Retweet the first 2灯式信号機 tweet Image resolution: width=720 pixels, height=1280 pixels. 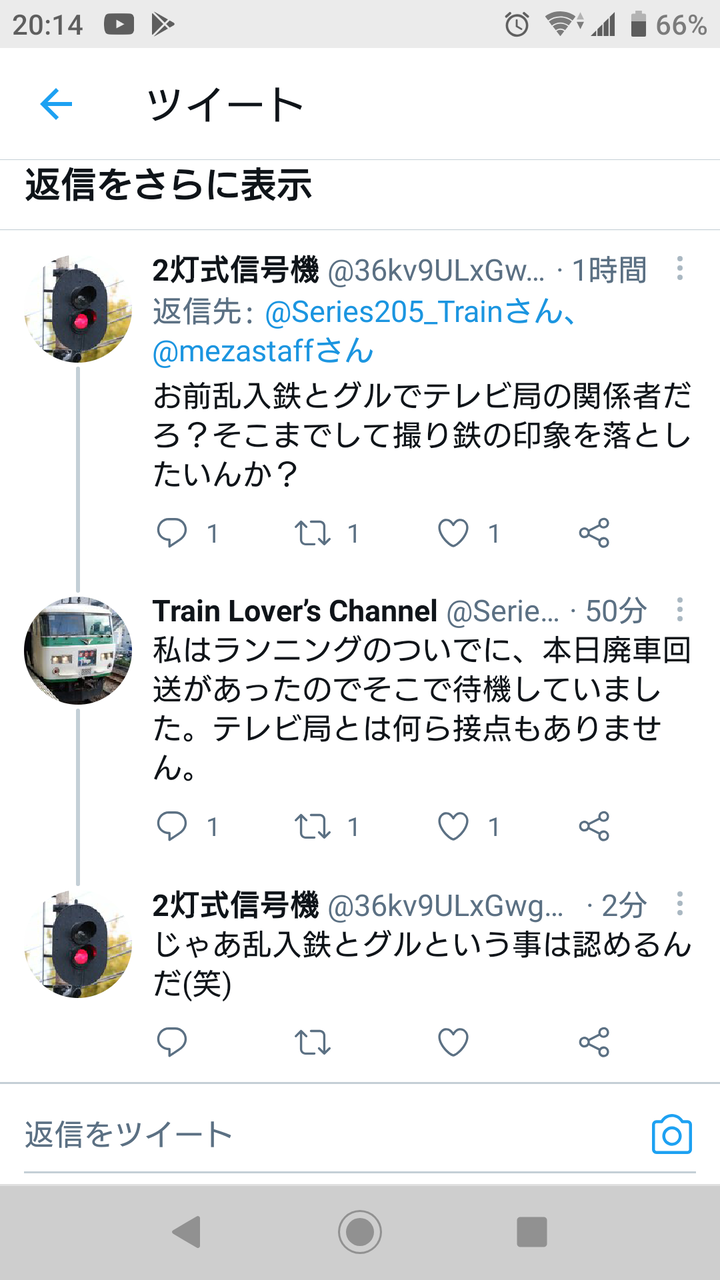(313, 533)
